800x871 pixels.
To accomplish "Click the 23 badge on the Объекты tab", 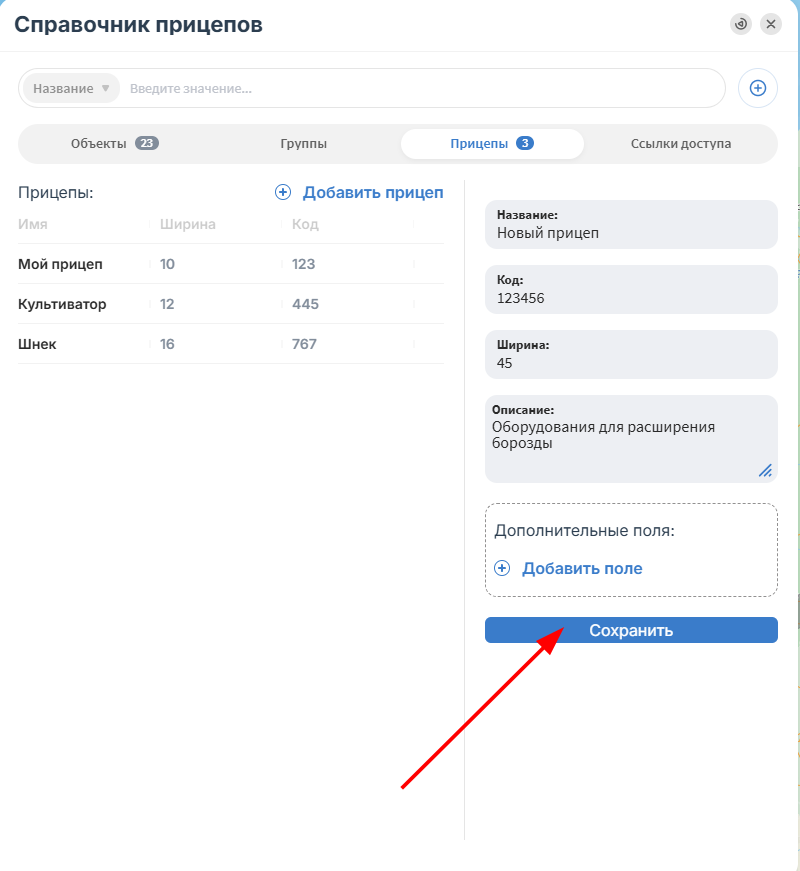I will coord(147,143).
